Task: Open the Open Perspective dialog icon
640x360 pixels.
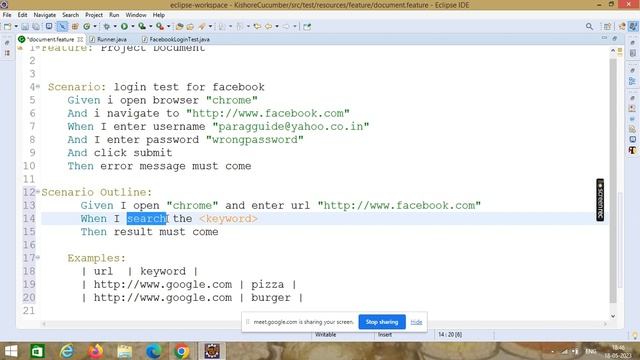Action: (607, 27)
